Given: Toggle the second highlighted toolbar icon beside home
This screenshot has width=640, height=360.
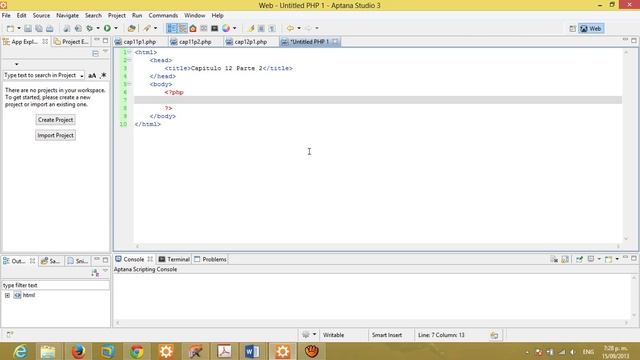Looking at the screenshot, I should (x=182, y=28).
